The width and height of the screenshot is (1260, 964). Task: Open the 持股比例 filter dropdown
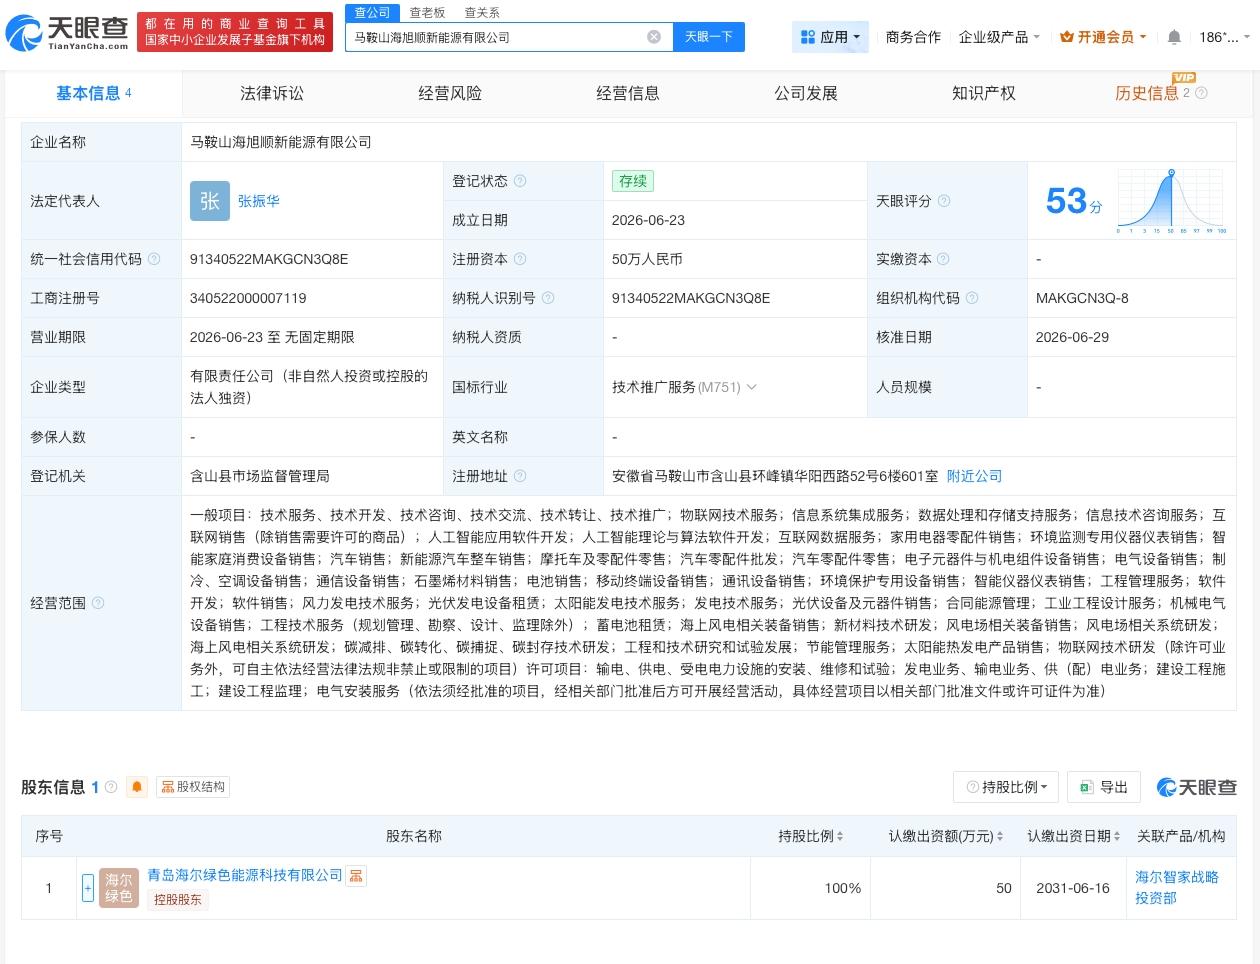[1006, 787]
